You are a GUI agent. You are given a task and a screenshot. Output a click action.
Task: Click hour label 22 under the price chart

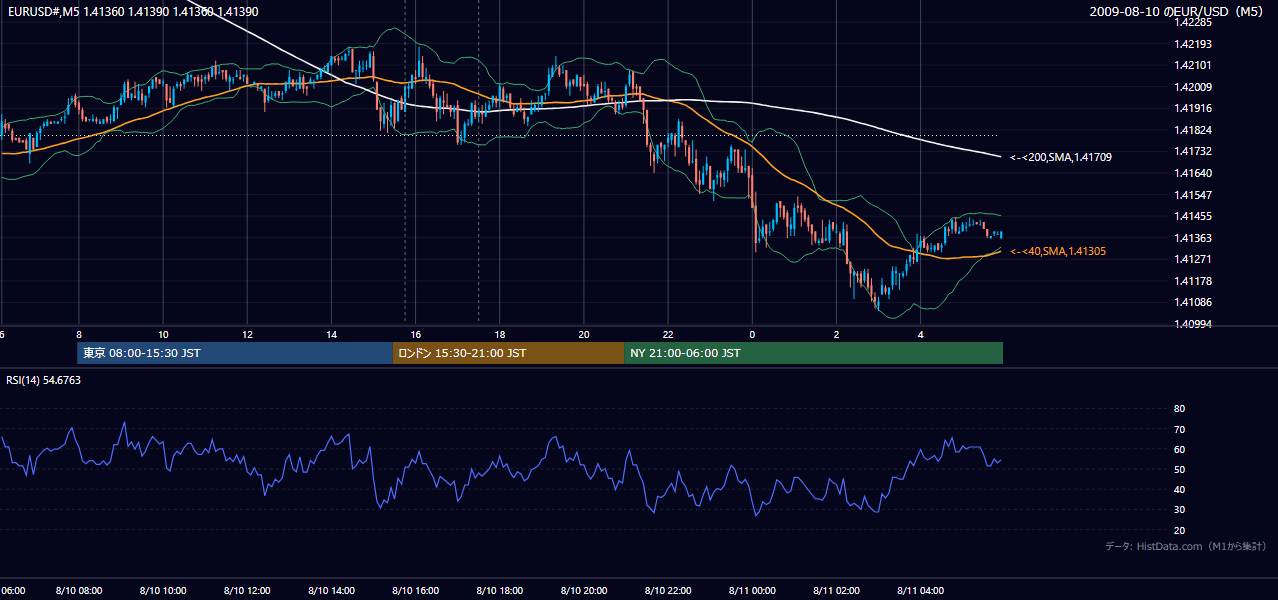click(x=668, y=335)
